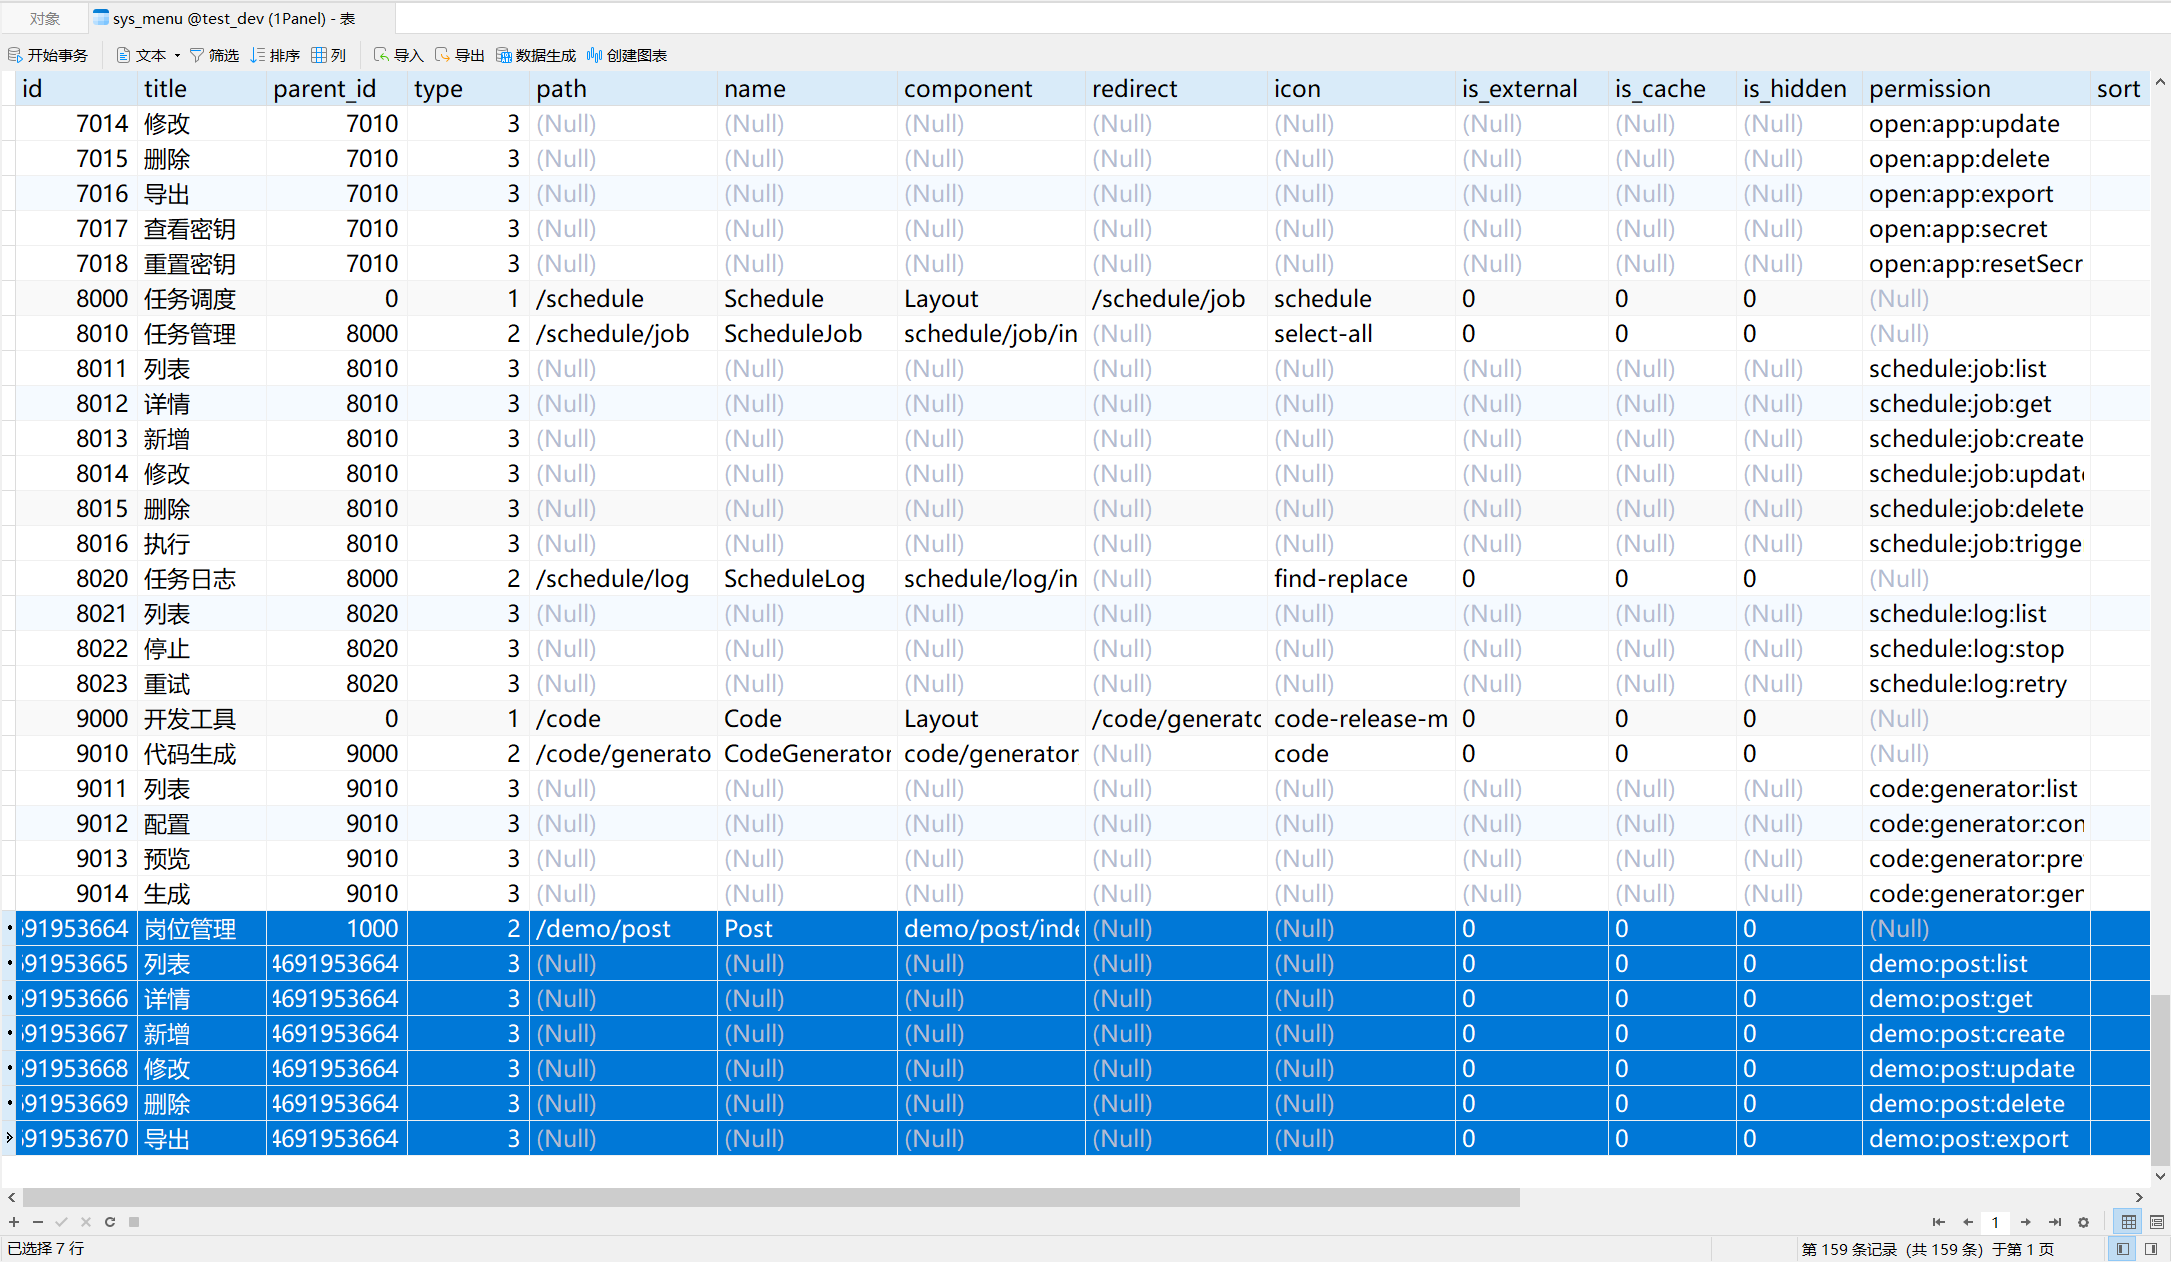
Task: Click the id column header
Action: pos(75,89)
